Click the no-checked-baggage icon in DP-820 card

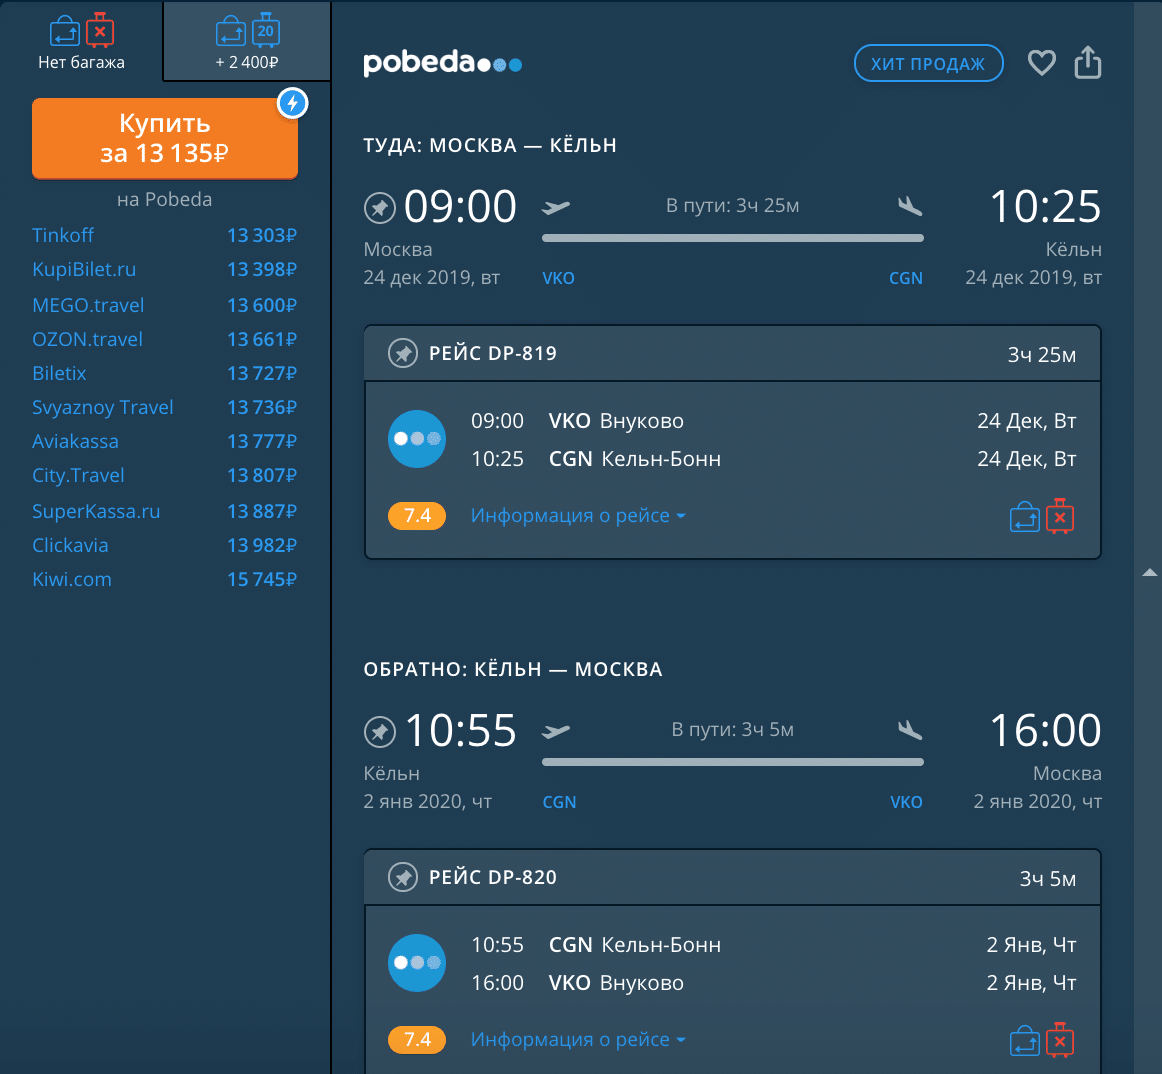click(x=1060, y=1040)
